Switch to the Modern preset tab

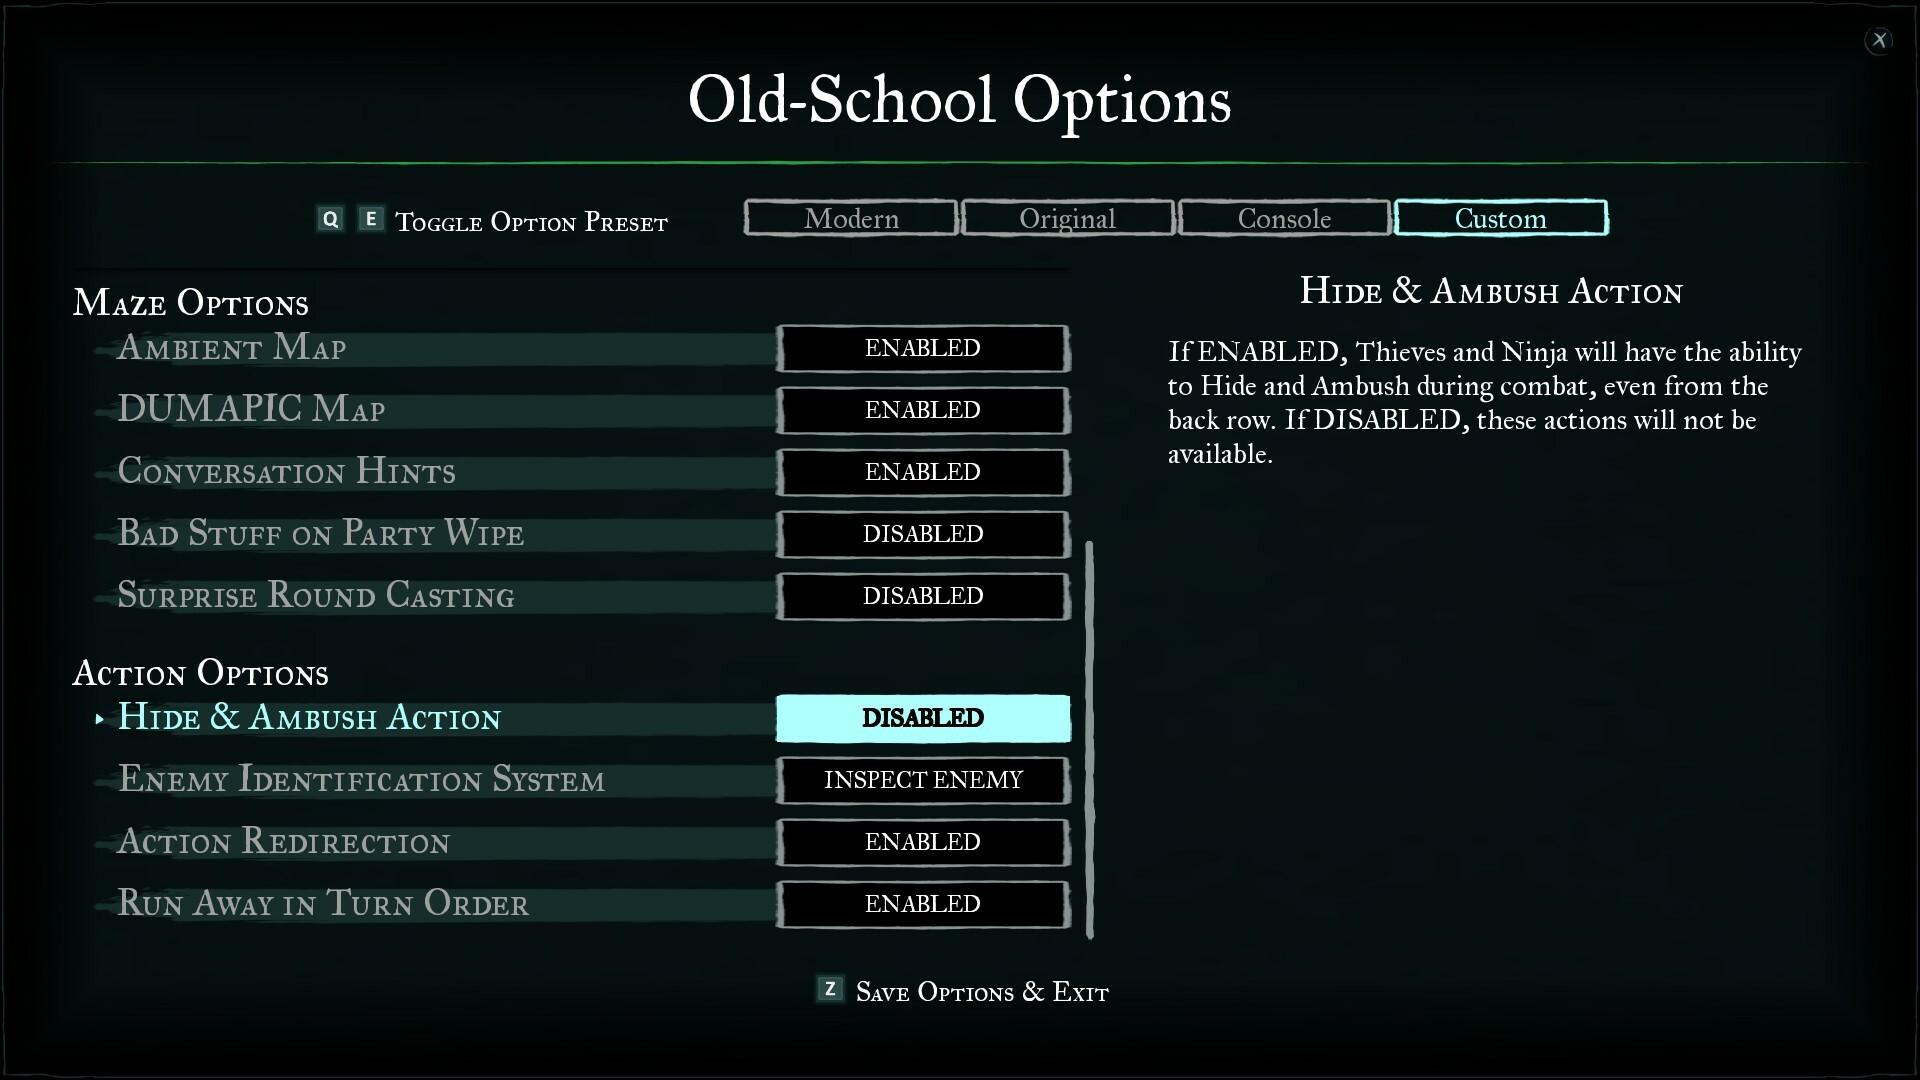coord(851,218)
